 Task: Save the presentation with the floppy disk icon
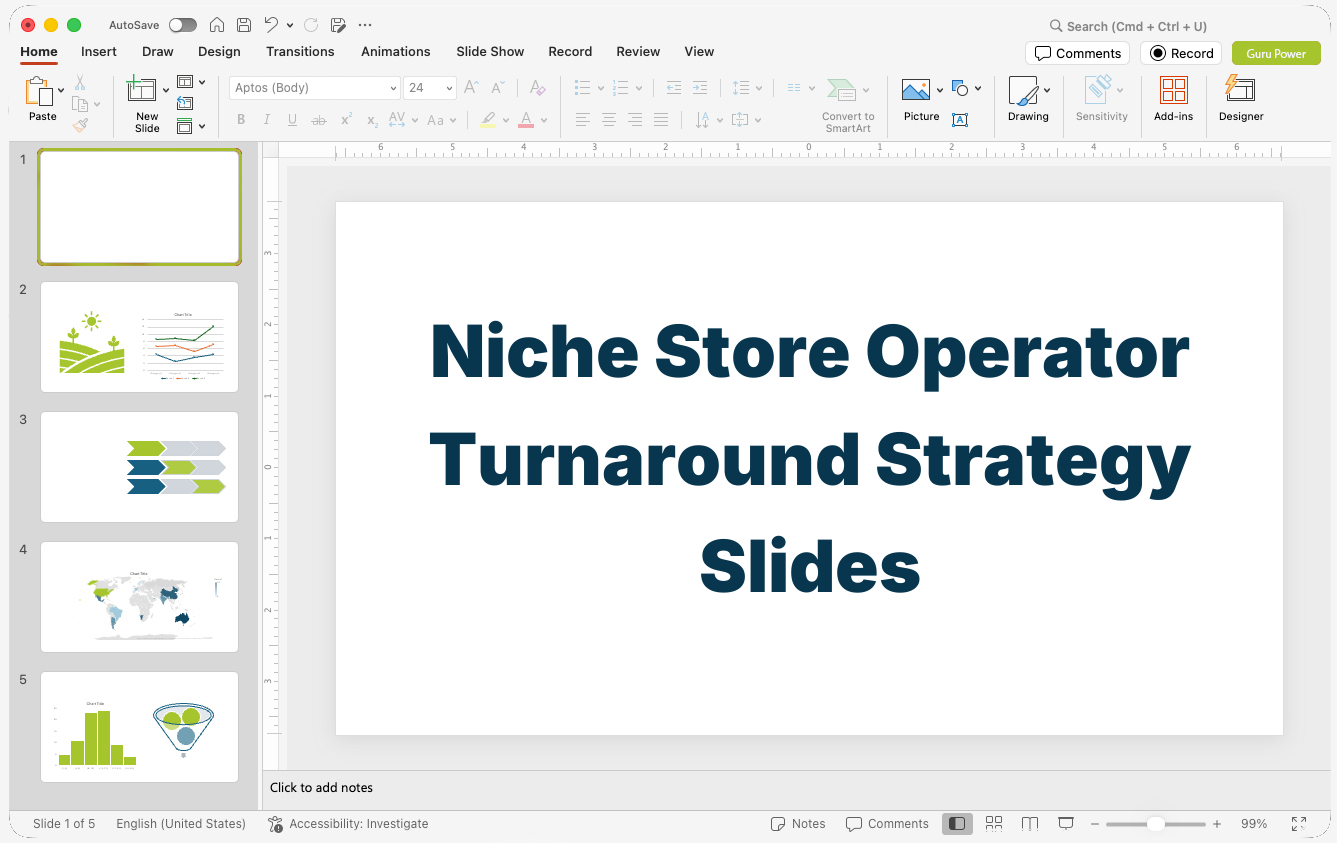(244, 25)
